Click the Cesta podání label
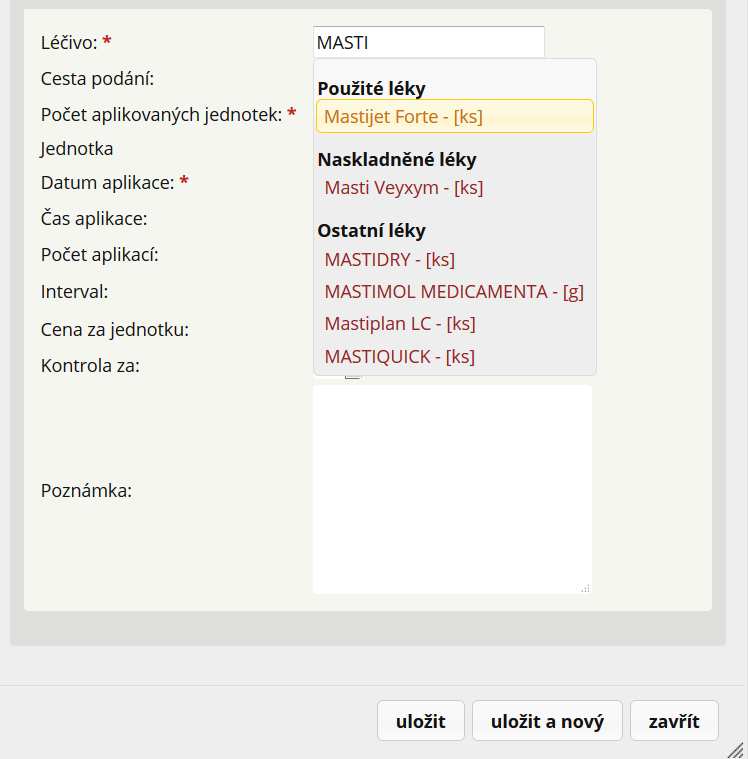Screen dimensions: 748x759 coord(97,78)
